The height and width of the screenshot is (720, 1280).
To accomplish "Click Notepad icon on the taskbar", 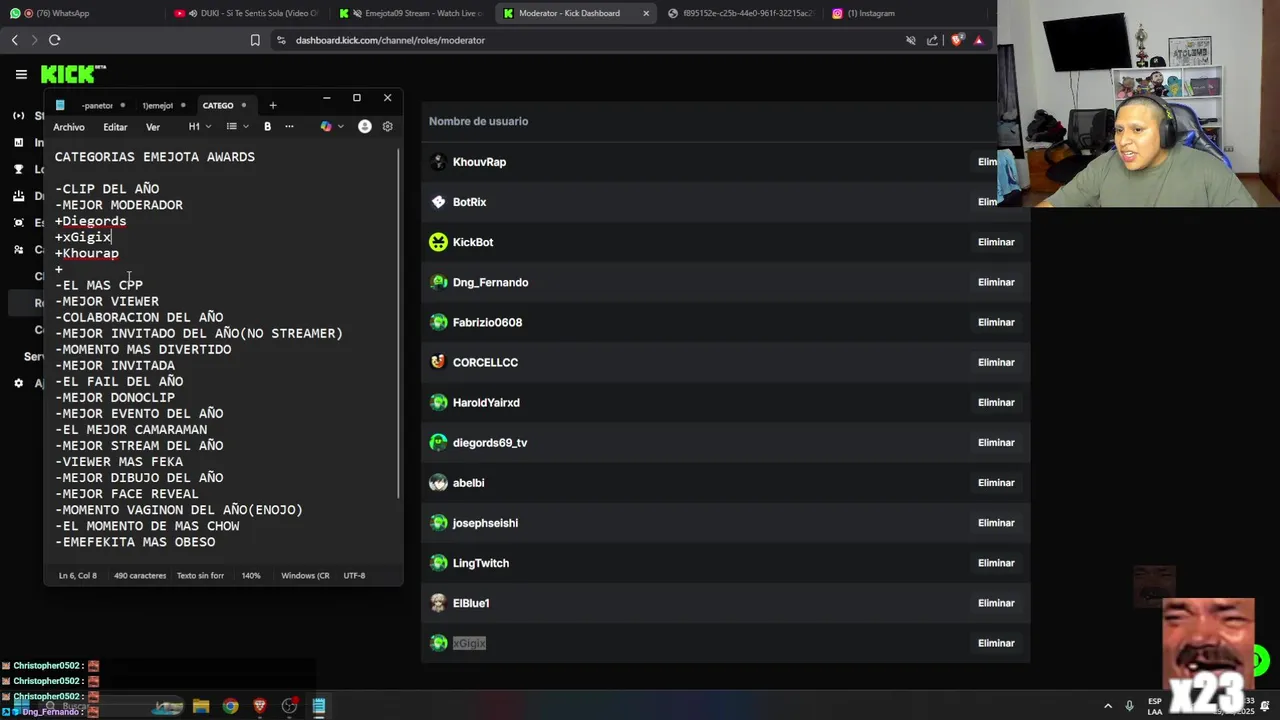I will click(x=319, y=706).
